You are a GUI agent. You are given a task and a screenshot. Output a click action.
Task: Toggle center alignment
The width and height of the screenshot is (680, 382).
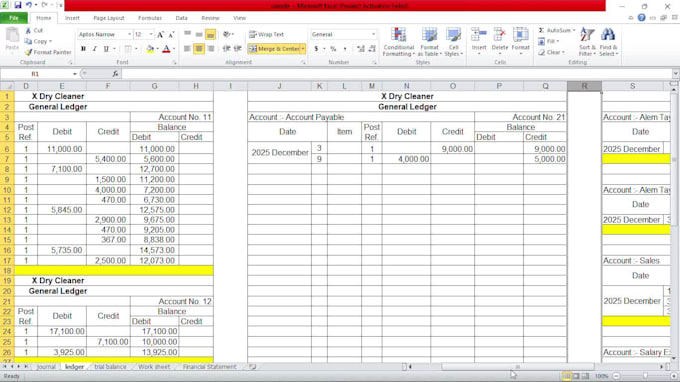tap(199, 49)
